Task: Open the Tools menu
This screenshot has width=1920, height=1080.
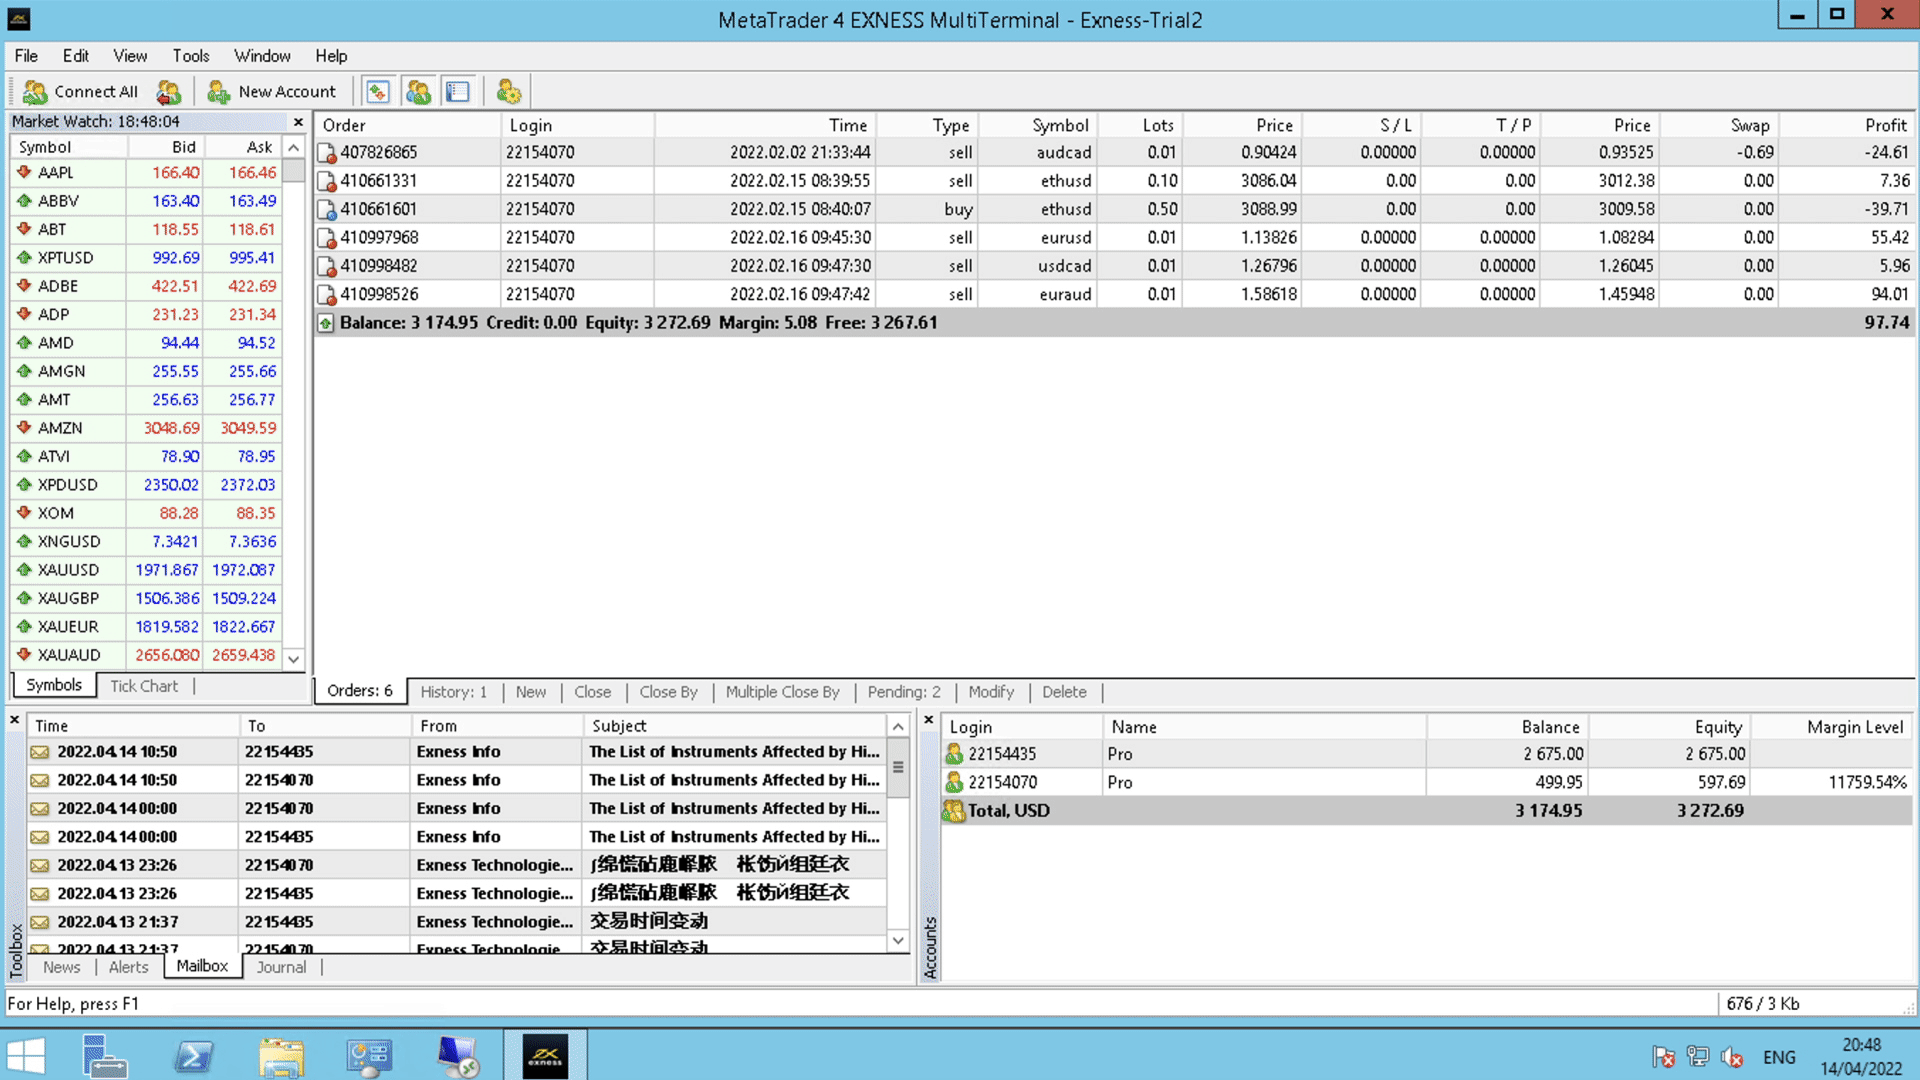Action: tap(190, 56)
